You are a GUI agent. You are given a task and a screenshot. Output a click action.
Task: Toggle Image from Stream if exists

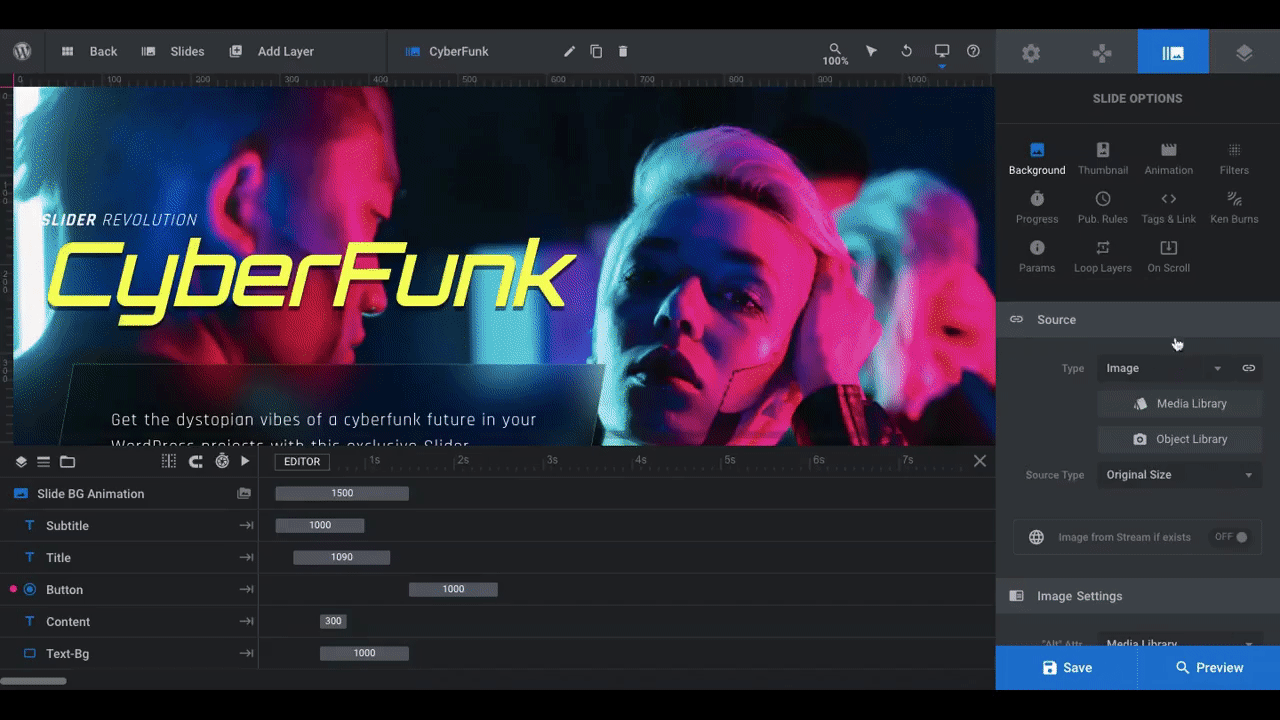[x=1231, y=537]
